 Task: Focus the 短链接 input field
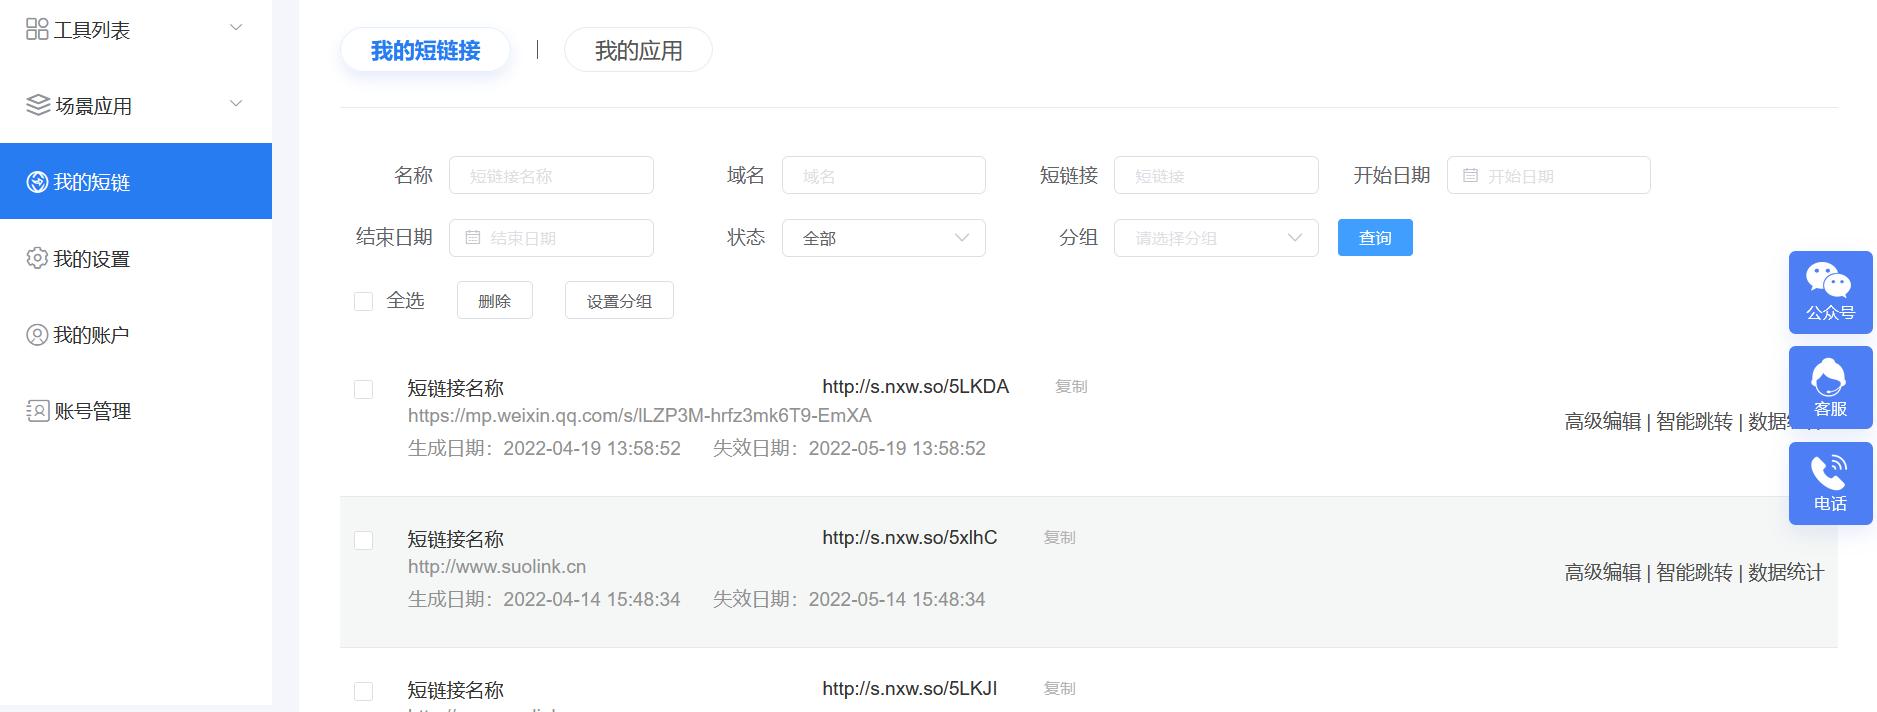click(x=1216, y=175)
